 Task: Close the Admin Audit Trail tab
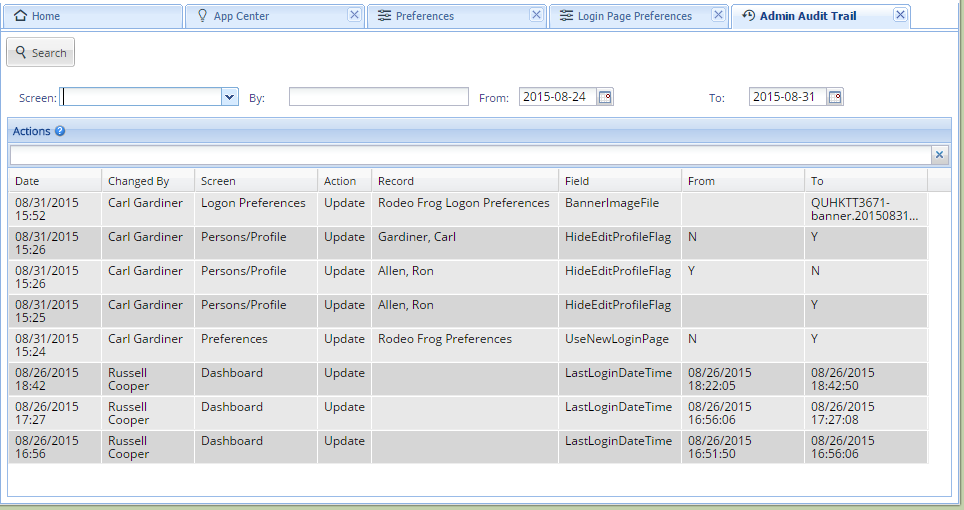900,15
